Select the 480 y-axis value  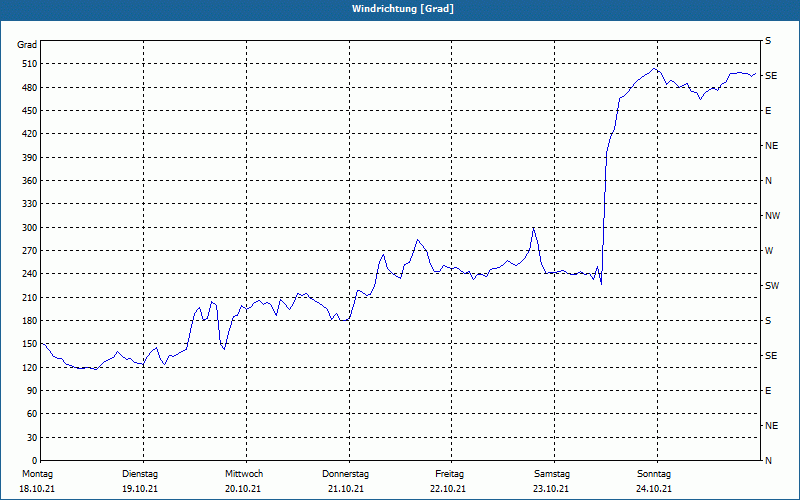point(29,88)
